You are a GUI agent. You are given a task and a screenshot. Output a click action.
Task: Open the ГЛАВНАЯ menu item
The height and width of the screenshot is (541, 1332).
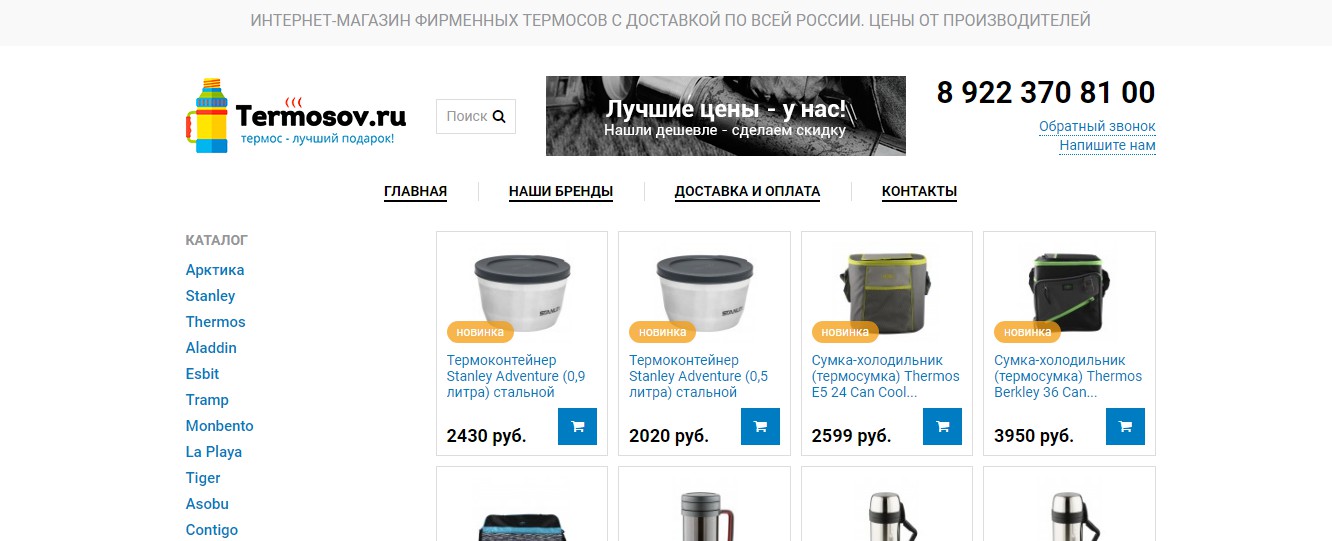415,191
